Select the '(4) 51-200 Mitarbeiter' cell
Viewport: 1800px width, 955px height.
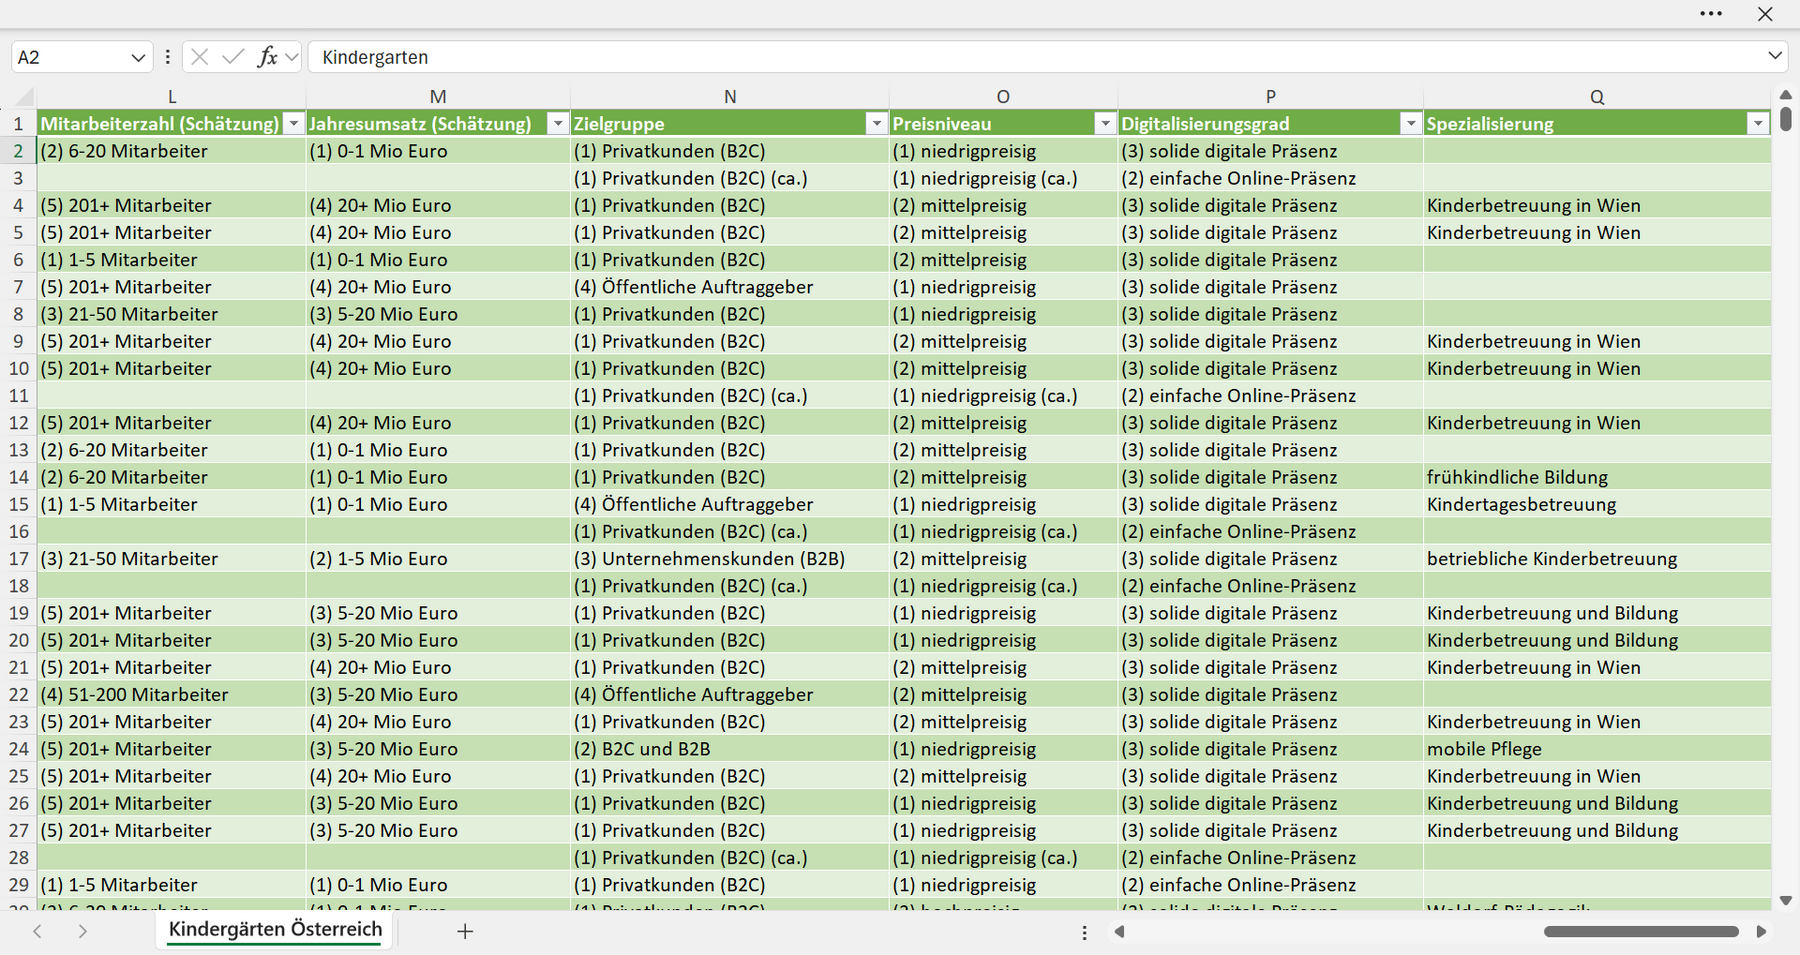point(172,695)
